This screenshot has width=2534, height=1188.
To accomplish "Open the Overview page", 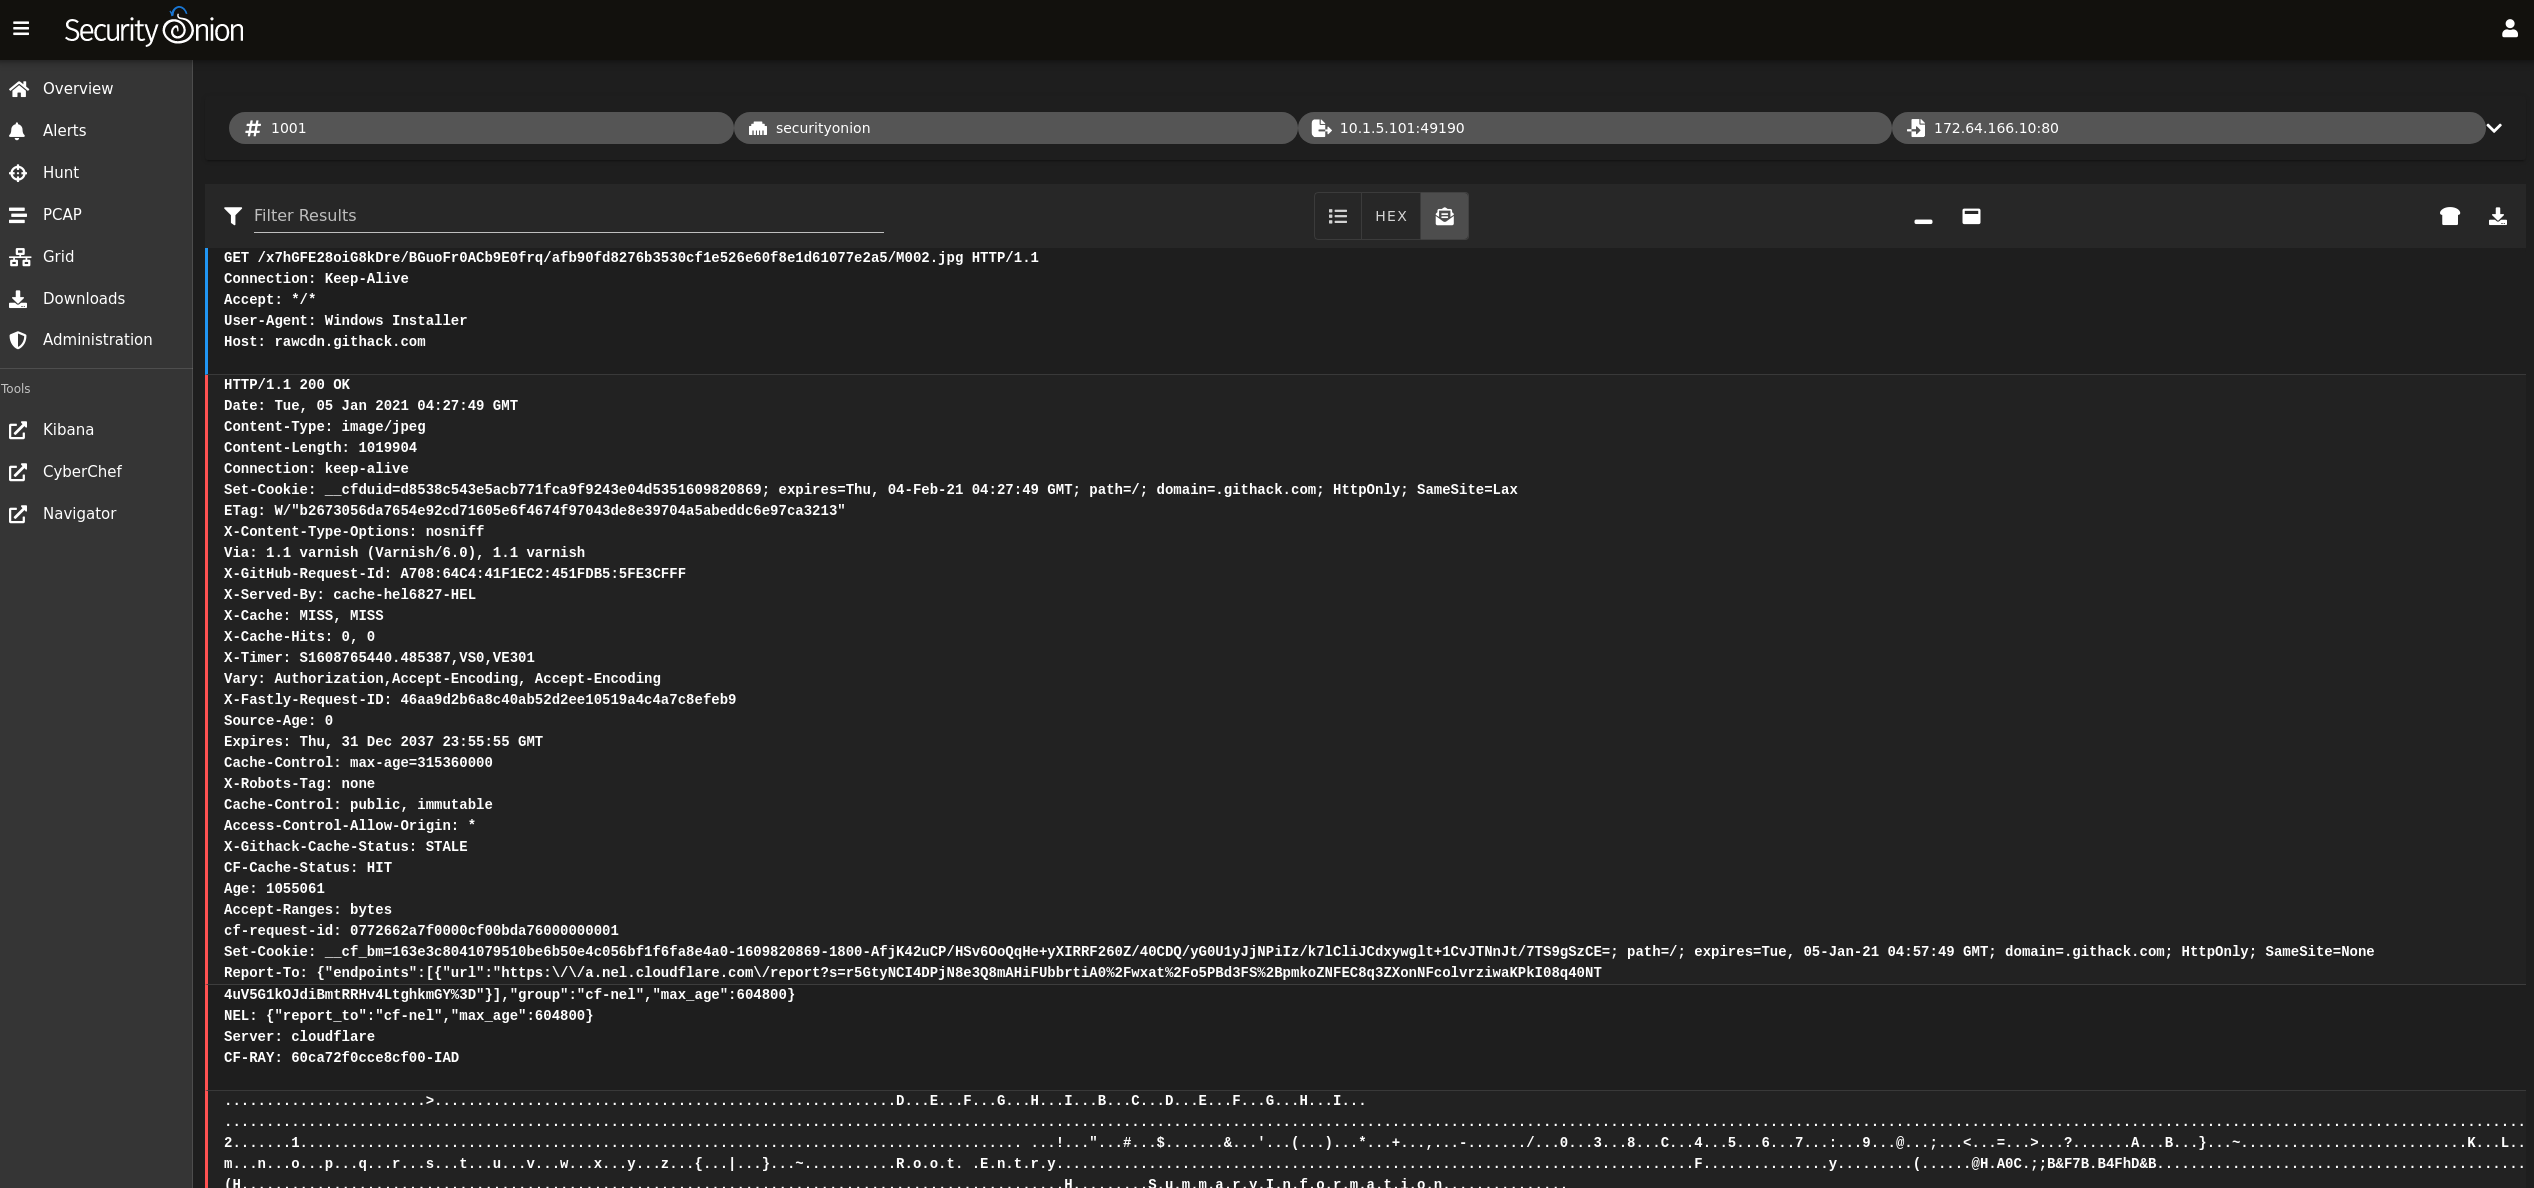I will point(78,89).
